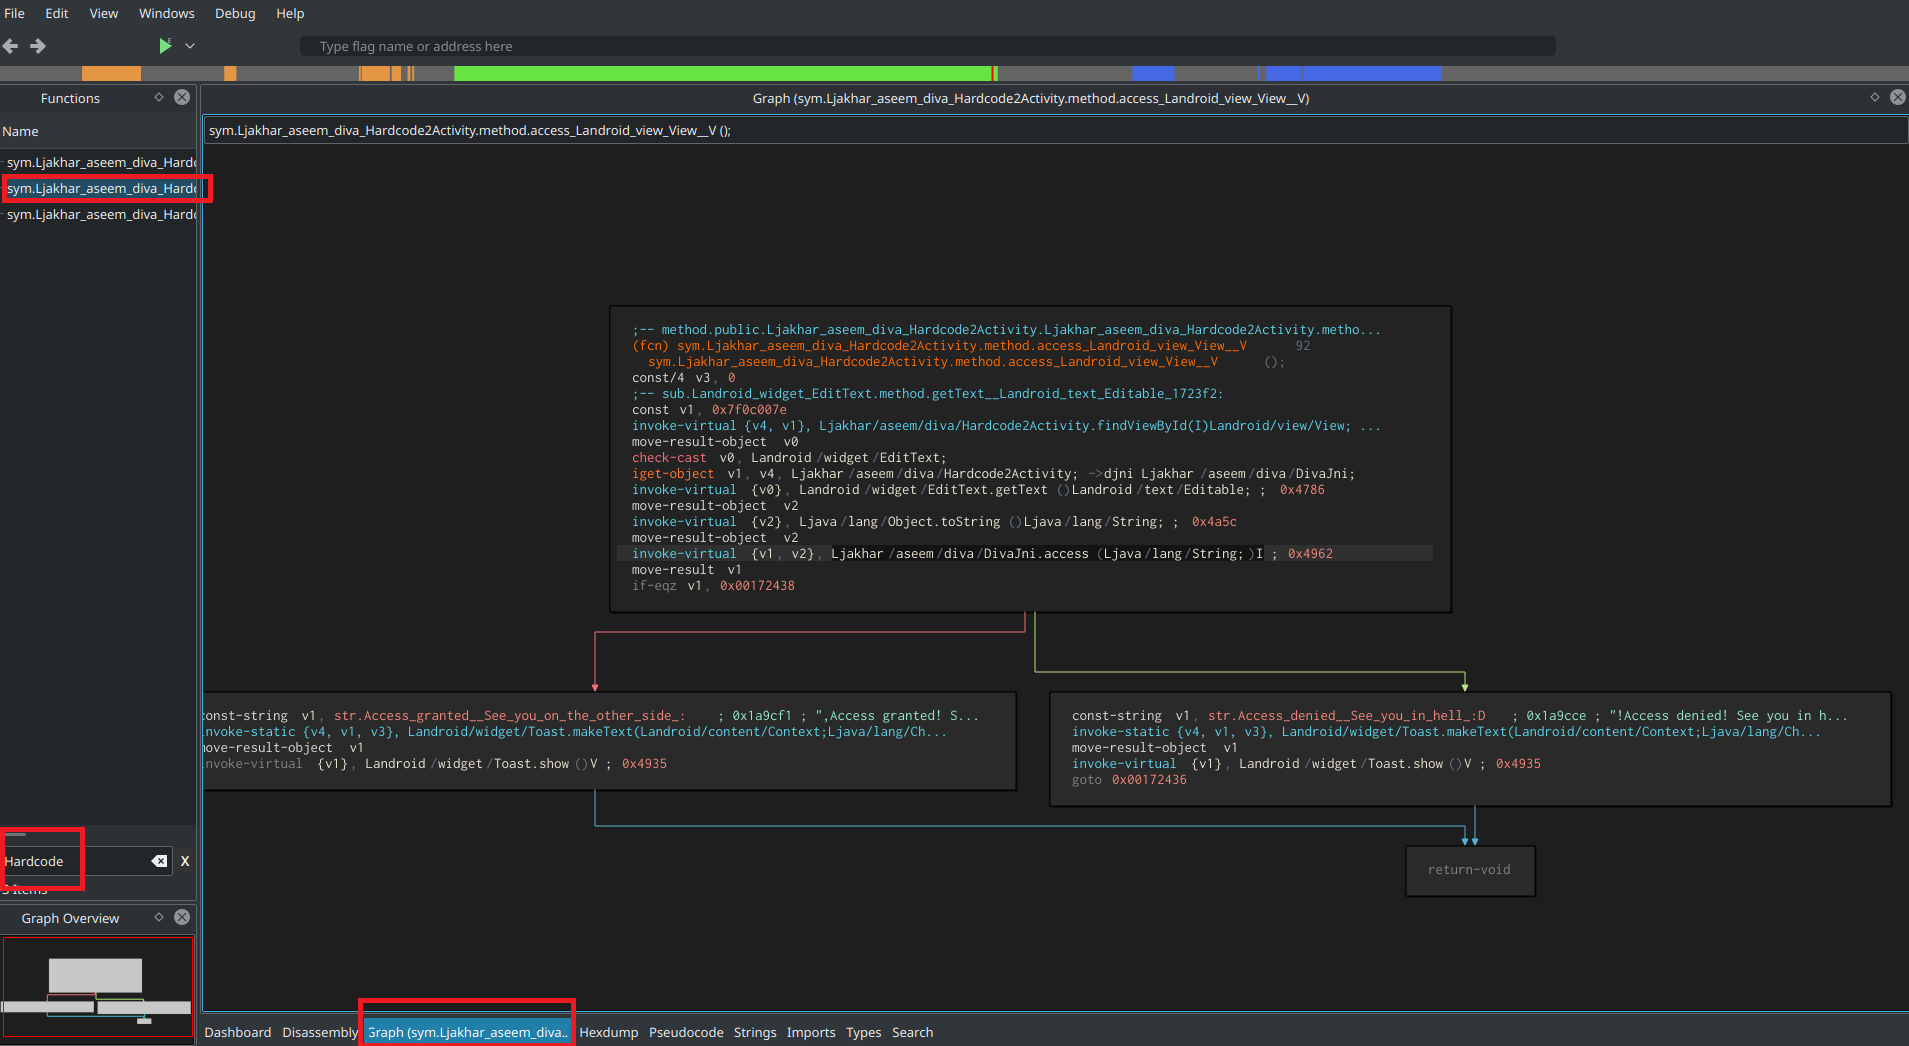Click the flag name search field
The width and height of the screenshot is (1909, 1046).
coord(928,45)
